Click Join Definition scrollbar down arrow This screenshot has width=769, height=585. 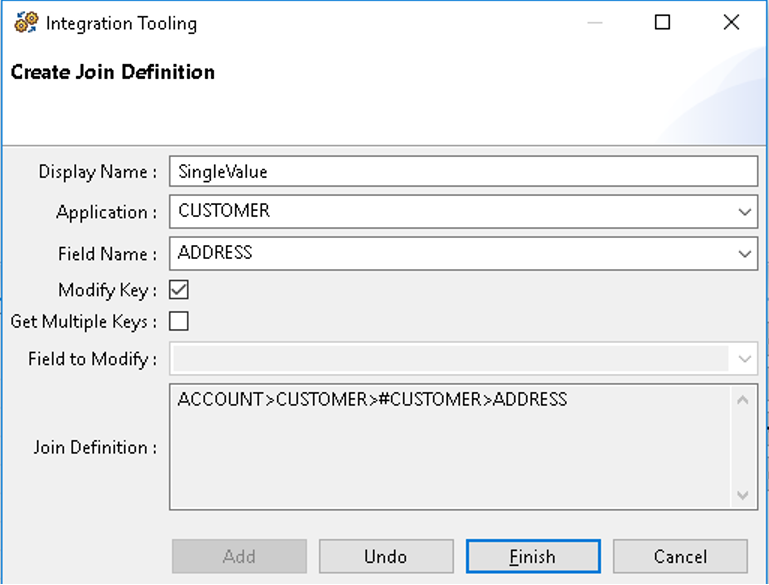(743, 494)
